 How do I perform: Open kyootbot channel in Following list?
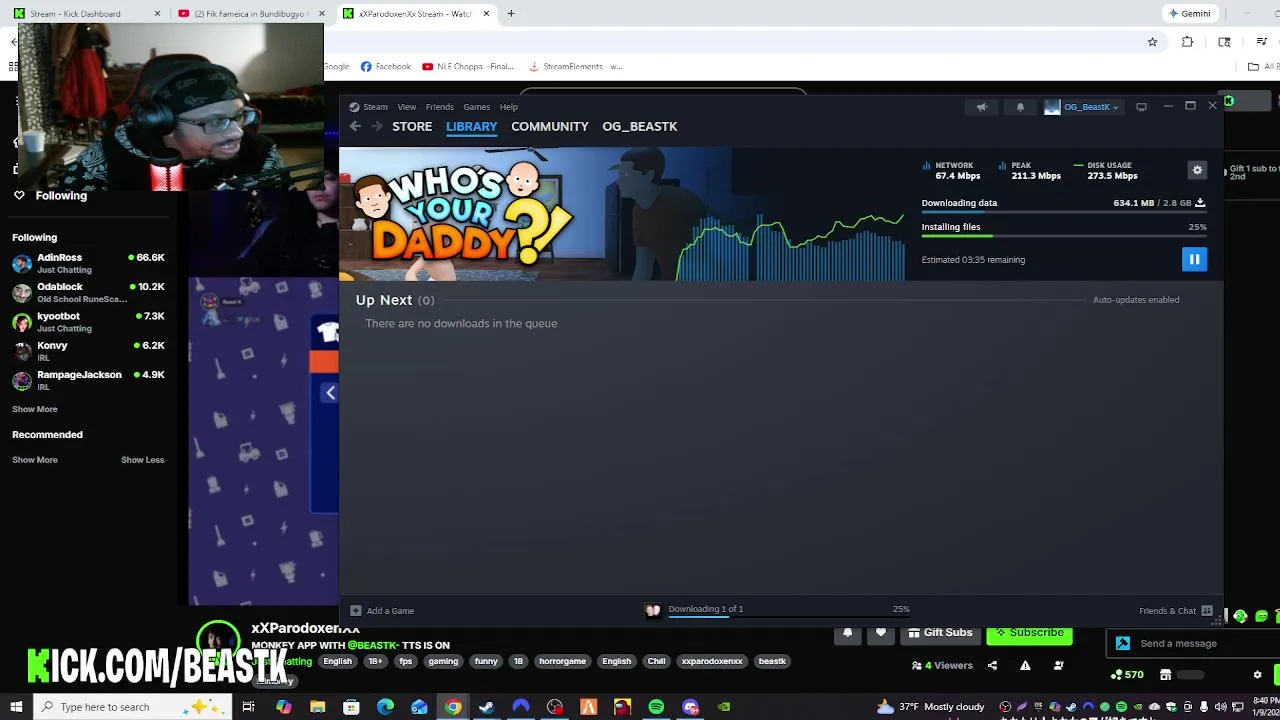click(x=88, y=321)
